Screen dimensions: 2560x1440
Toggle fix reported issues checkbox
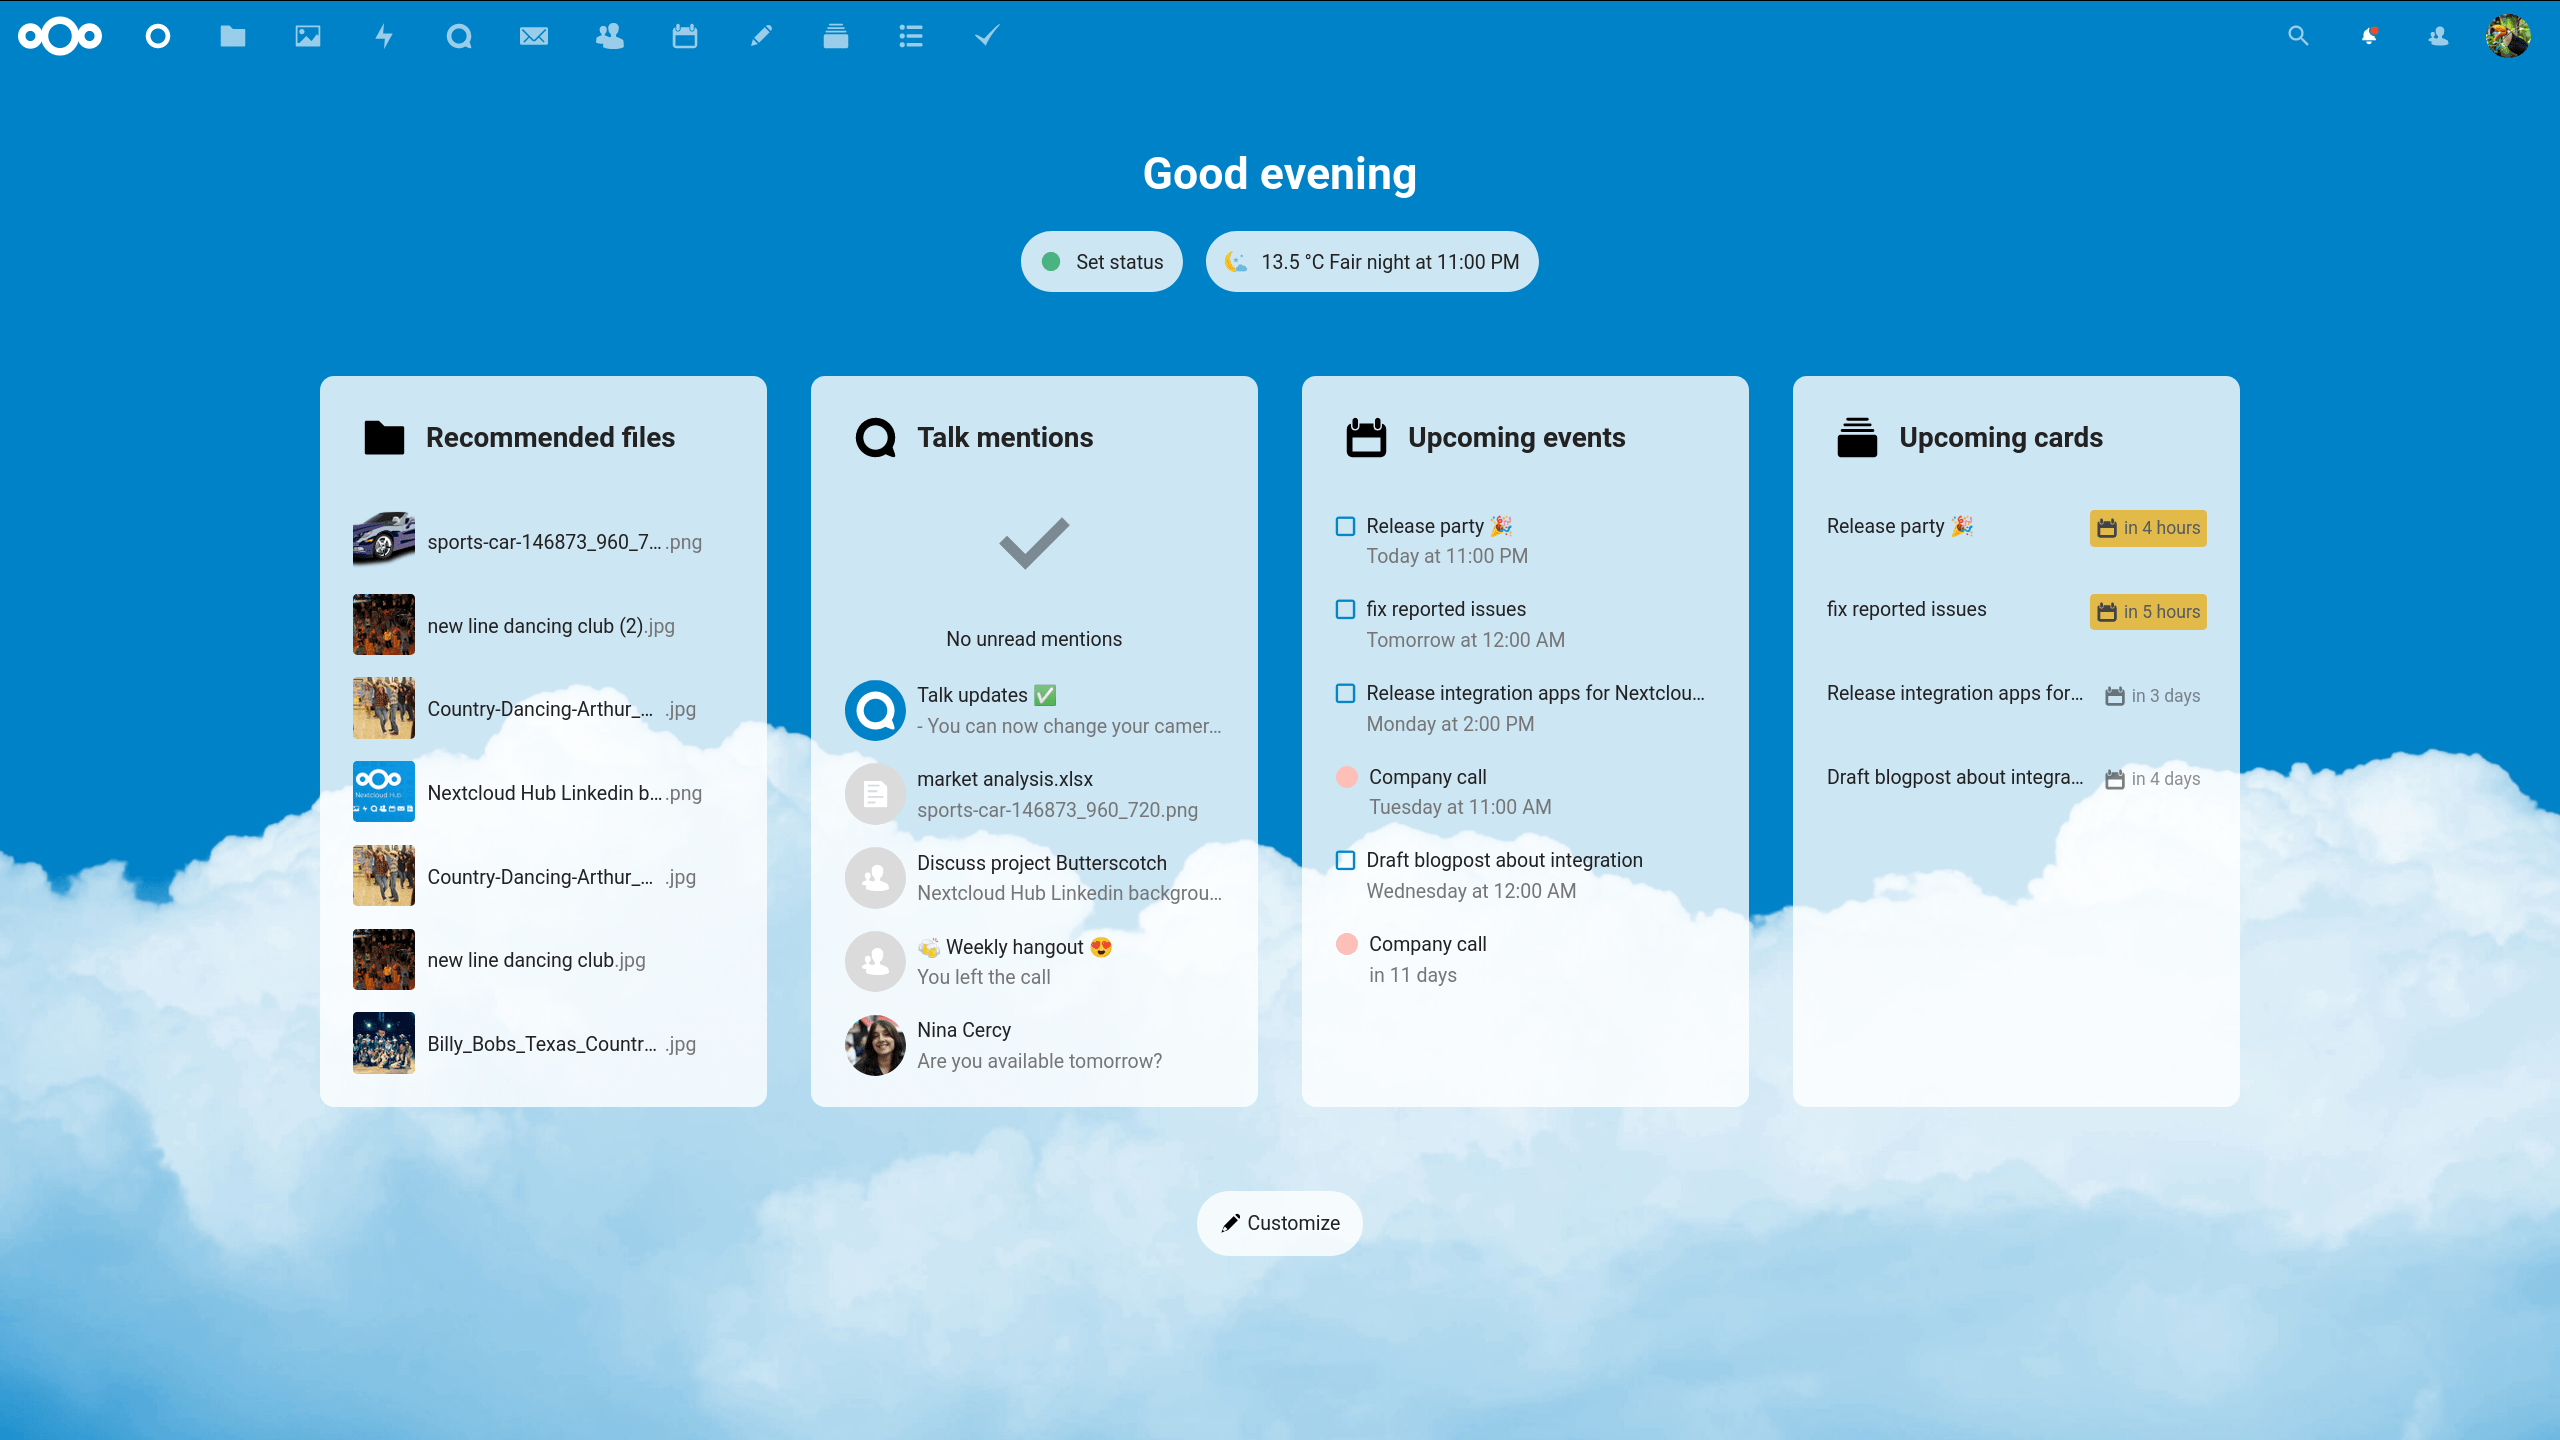[x=1347, y=608]
